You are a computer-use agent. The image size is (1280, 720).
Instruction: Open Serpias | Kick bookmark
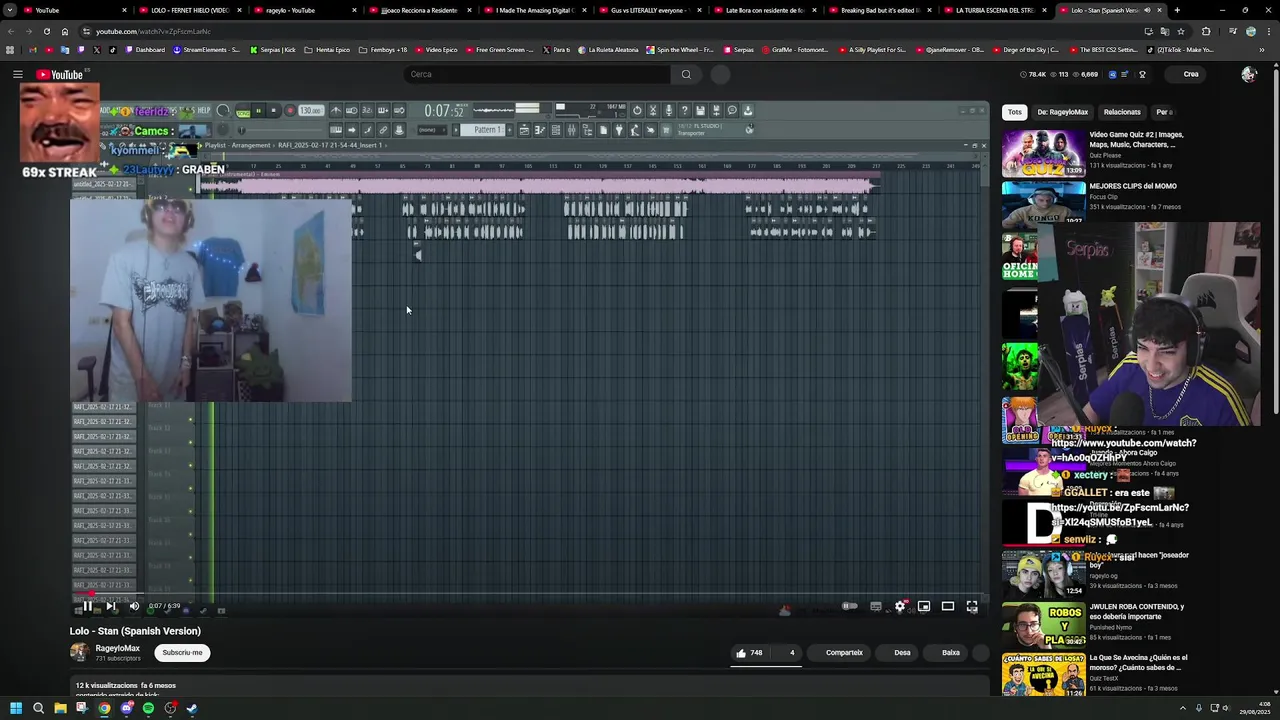point(272,50)
